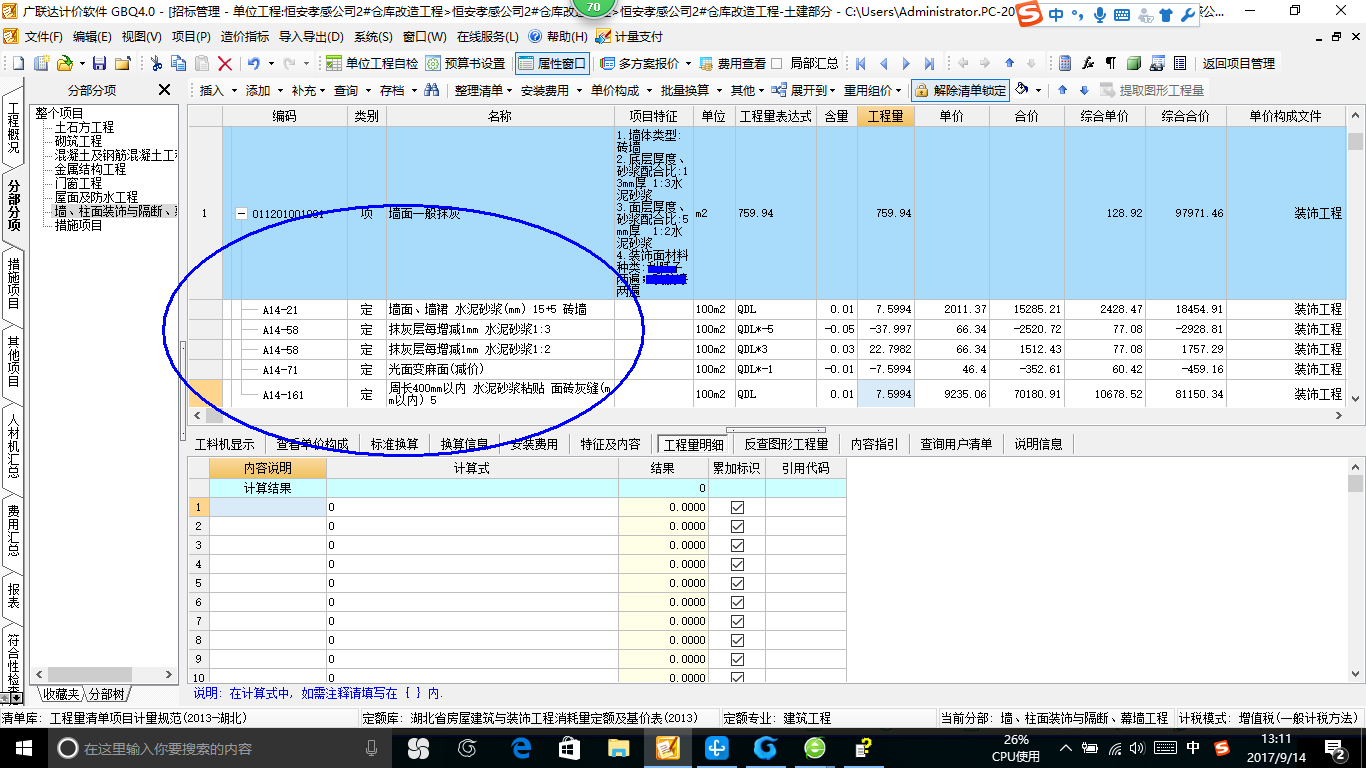Open Microsoft Edge from the taskbar

pos(521,747)
